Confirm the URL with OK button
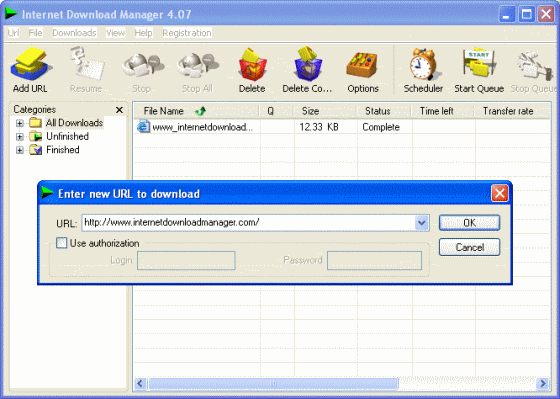Image resolution: width=560 pixels, height=399 pixels. [469, 223]
